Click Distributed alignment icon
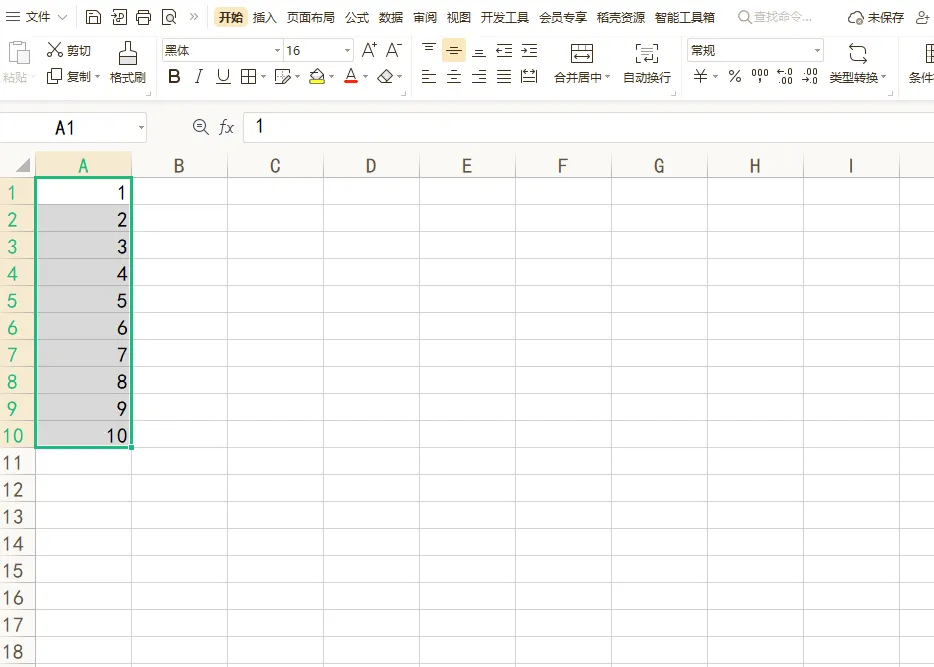934x667 pixels. 529,76
